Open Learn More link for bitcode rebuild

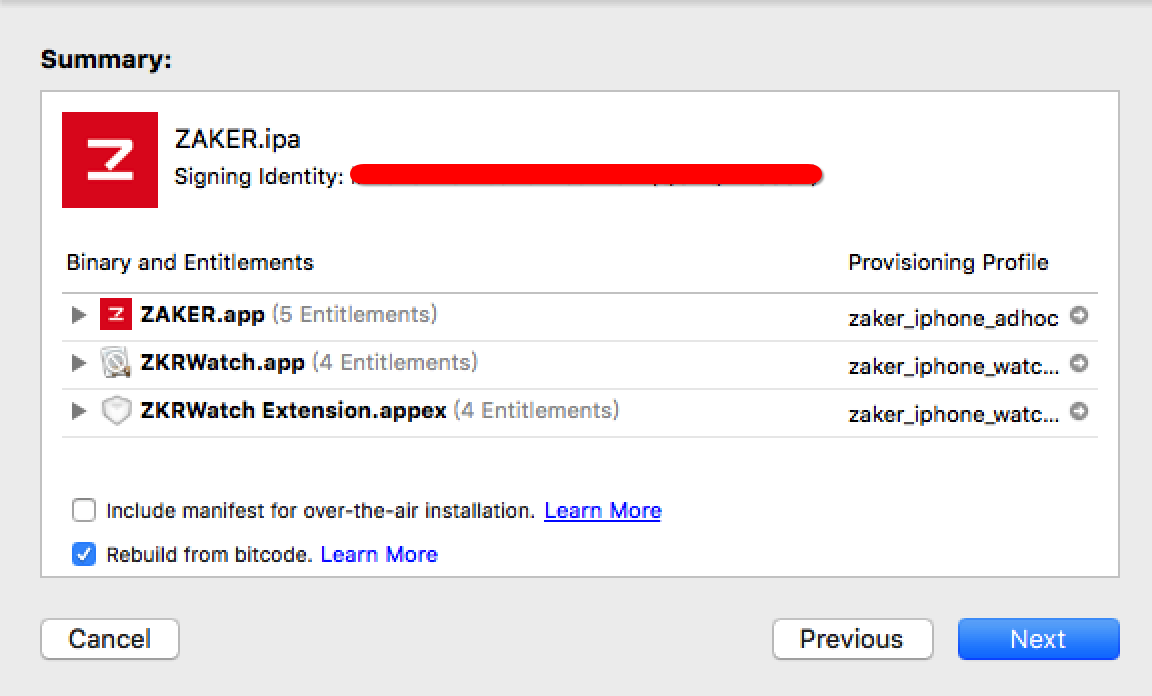379,554
